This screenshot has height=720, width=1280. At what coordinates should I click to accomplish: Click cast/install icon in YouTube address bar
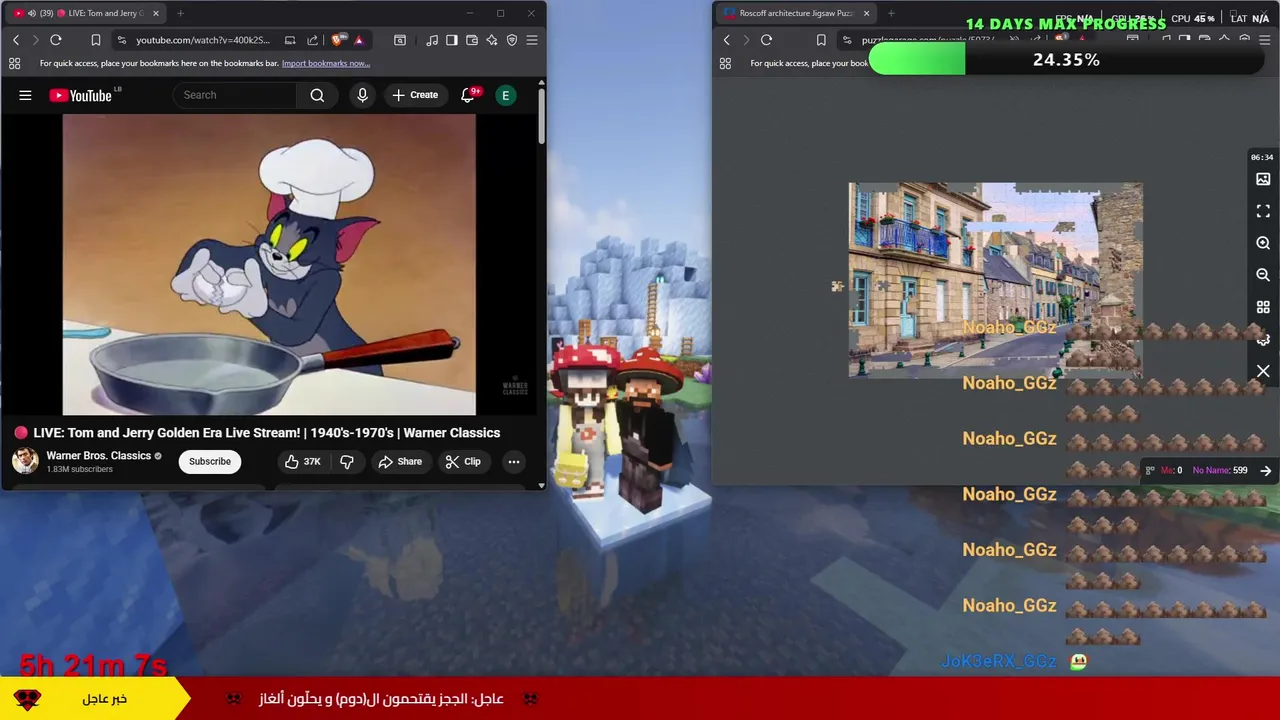coord(290,40)
